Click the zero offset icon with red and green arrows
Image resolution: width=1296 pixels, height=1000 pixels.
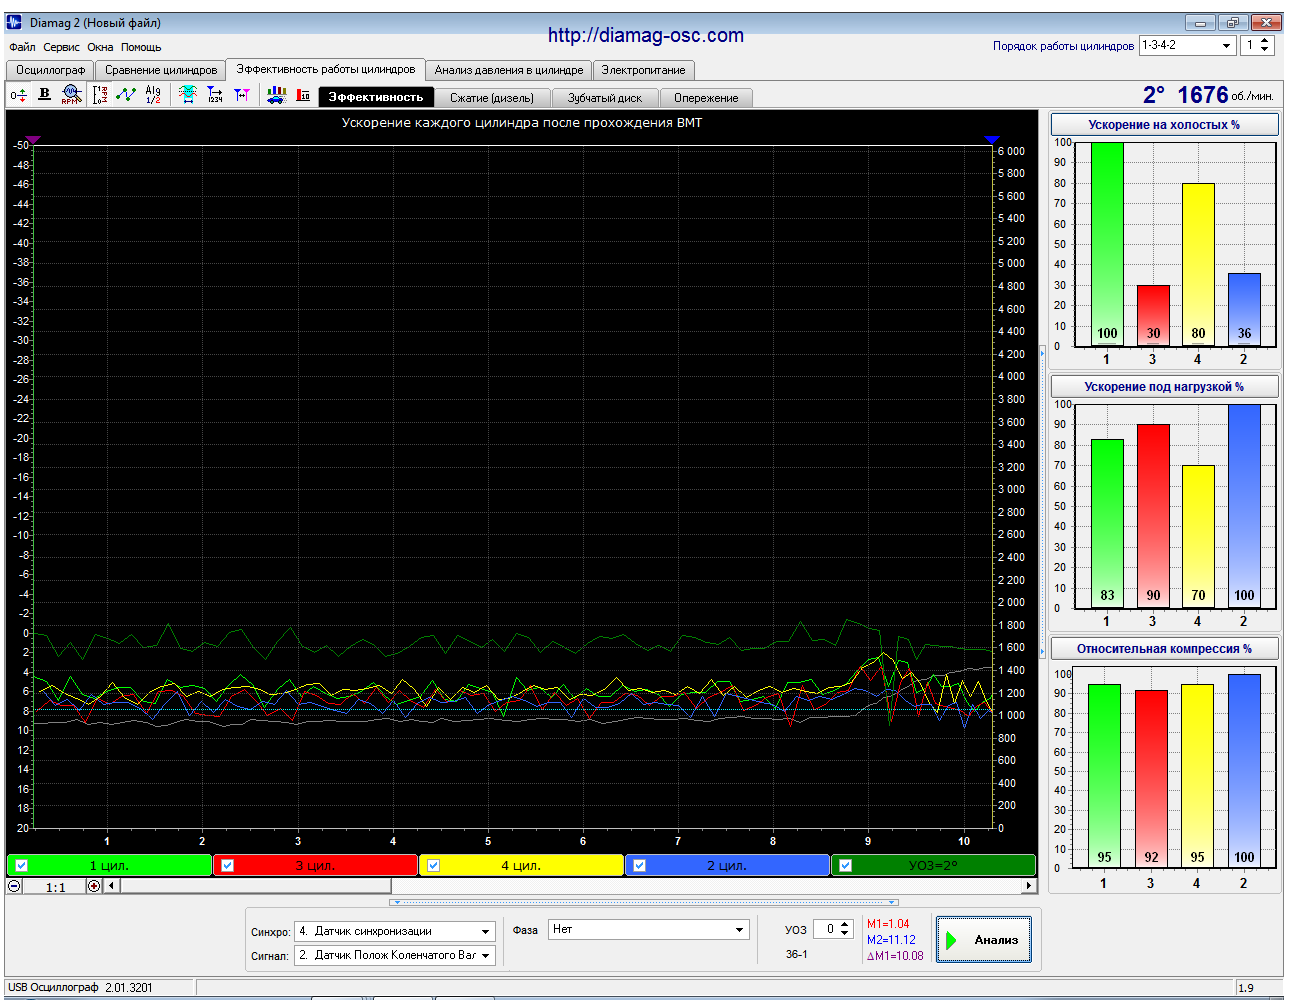(19, 95)
